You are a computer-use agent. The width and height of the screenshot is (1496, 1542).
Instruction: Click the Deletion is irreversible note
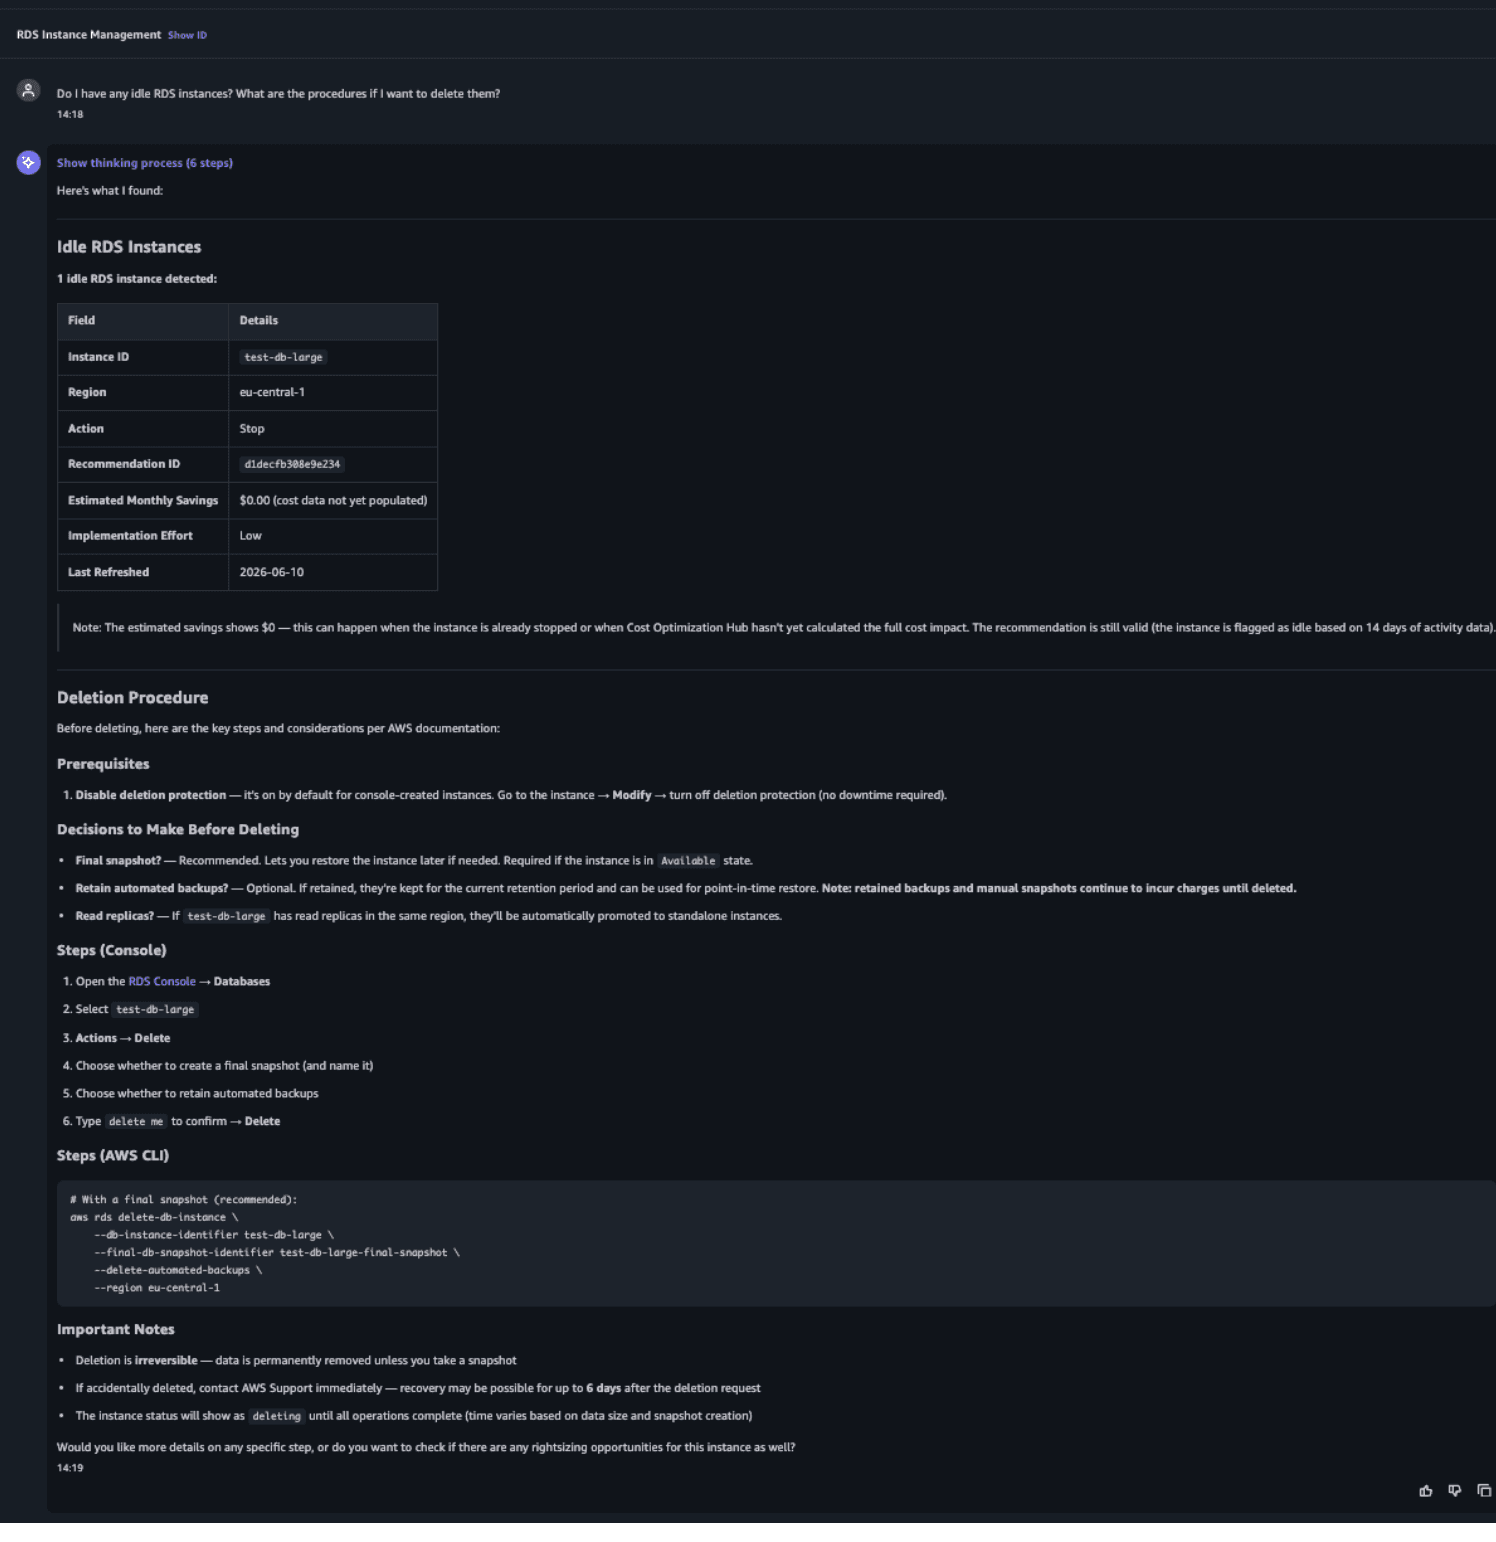coord(296,1361)
